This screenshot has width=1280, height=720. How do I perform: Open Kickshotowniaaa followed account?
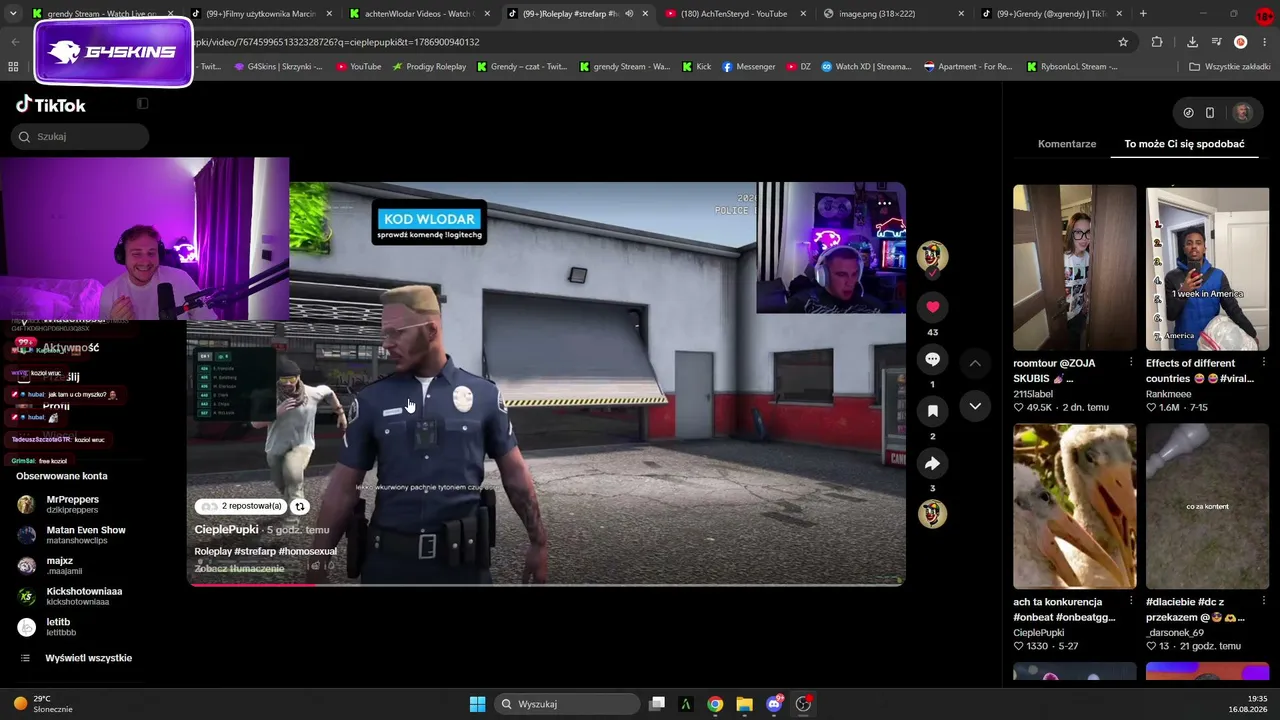tap(70, 596)
